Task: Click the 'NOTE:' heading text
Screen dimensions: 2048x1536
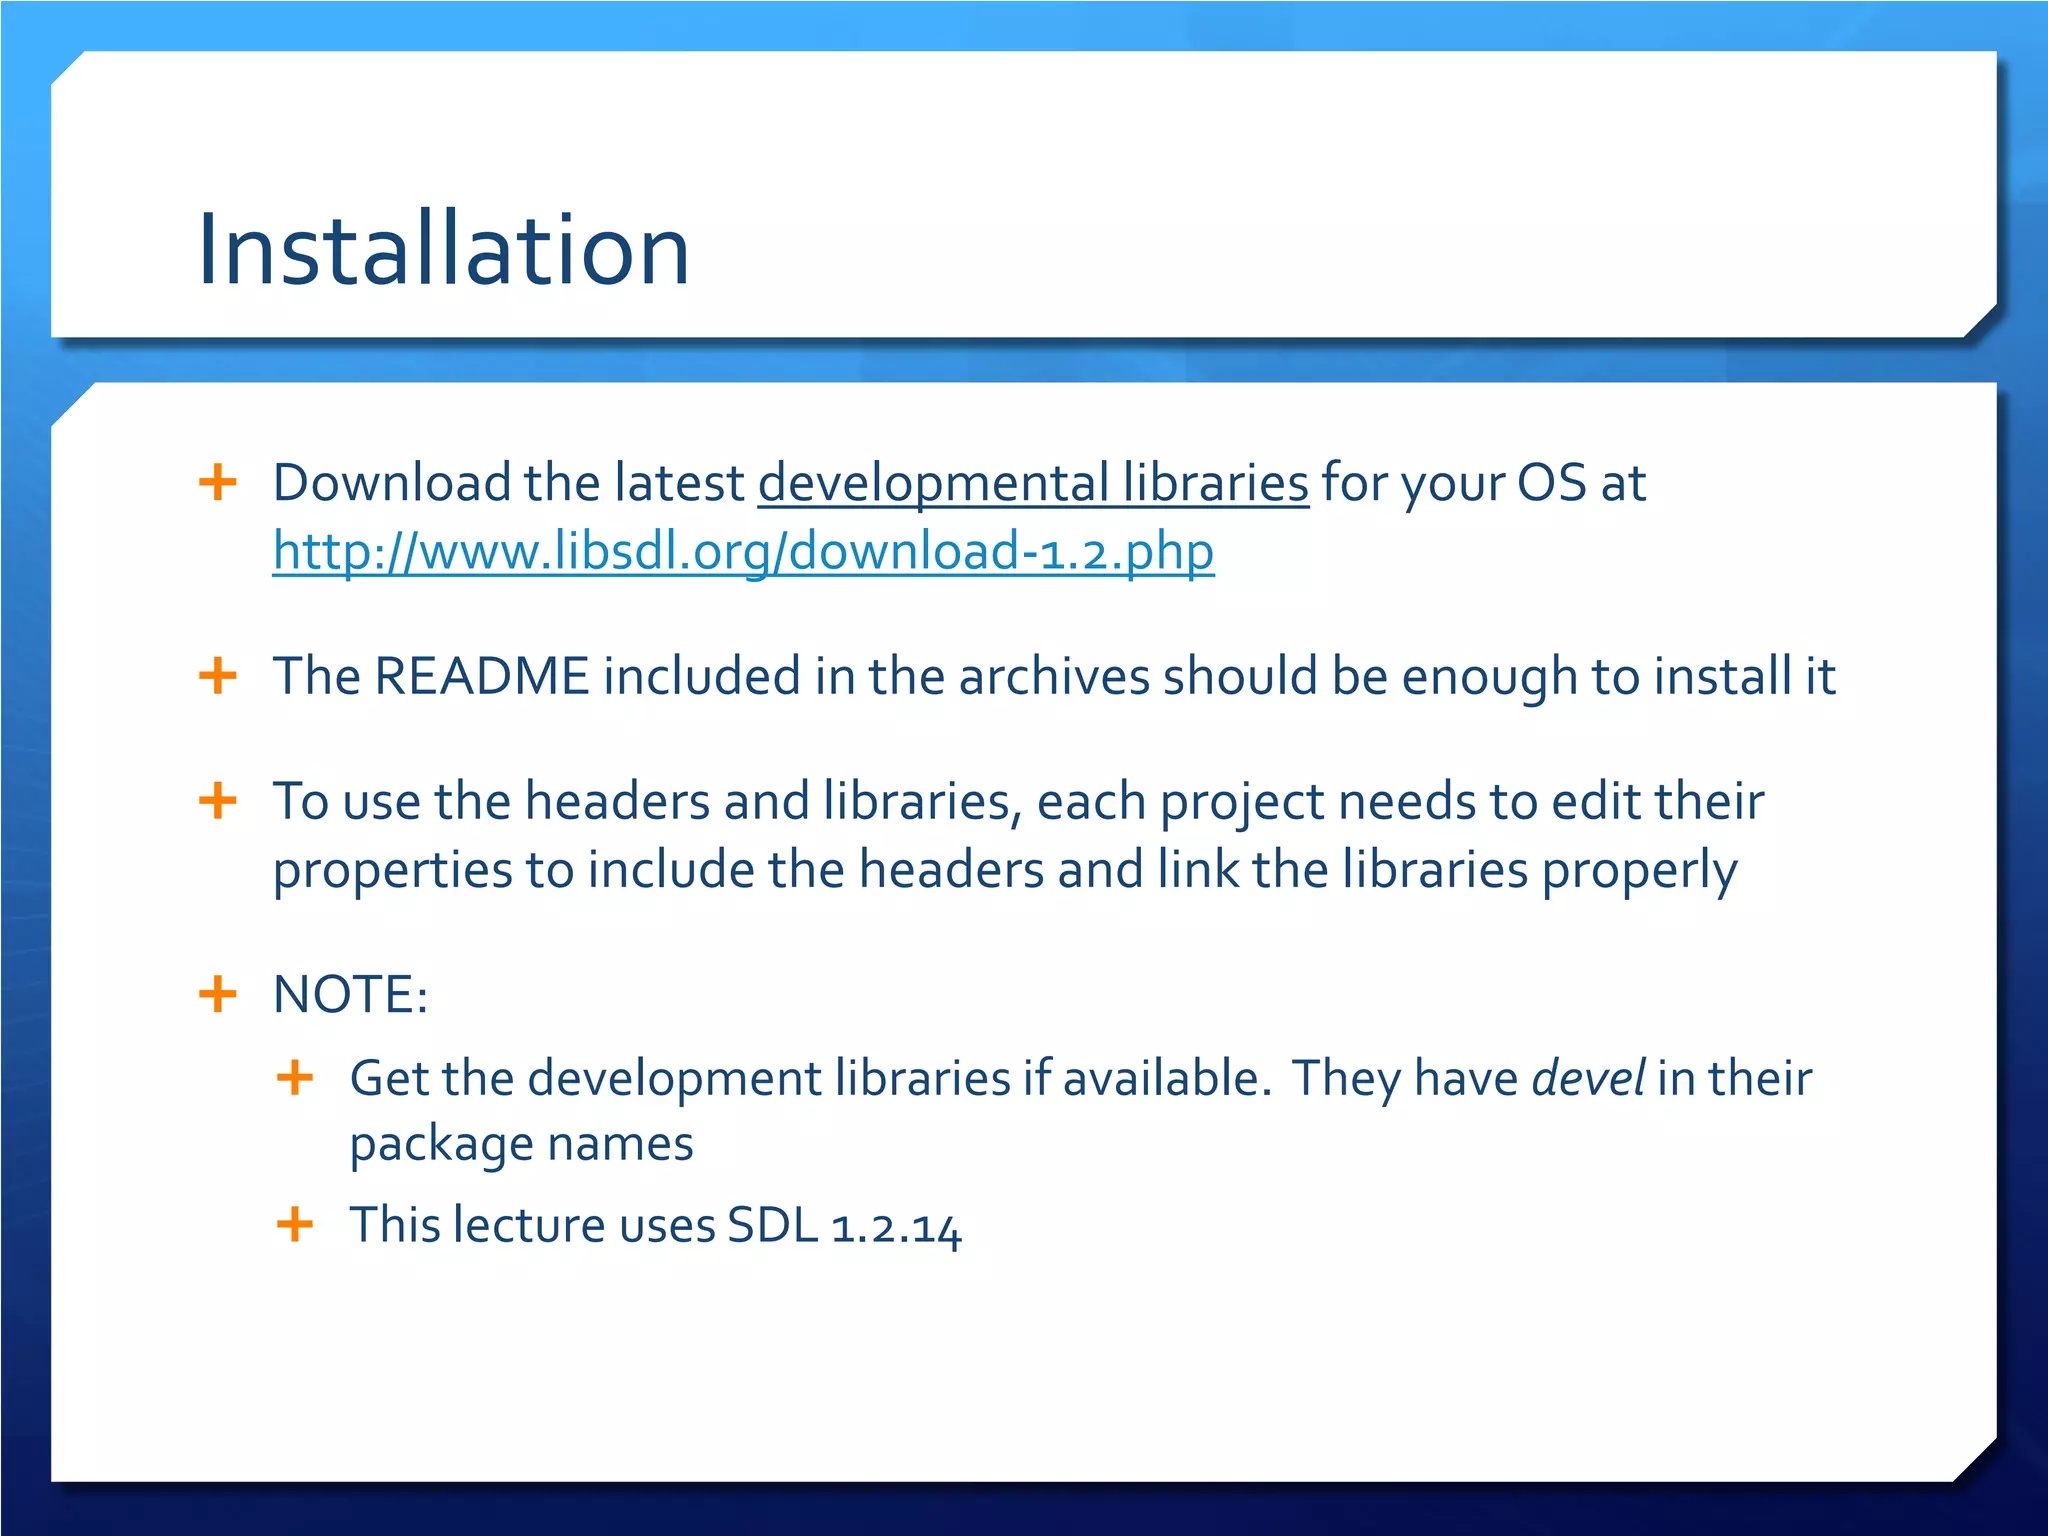Action: 351,995
